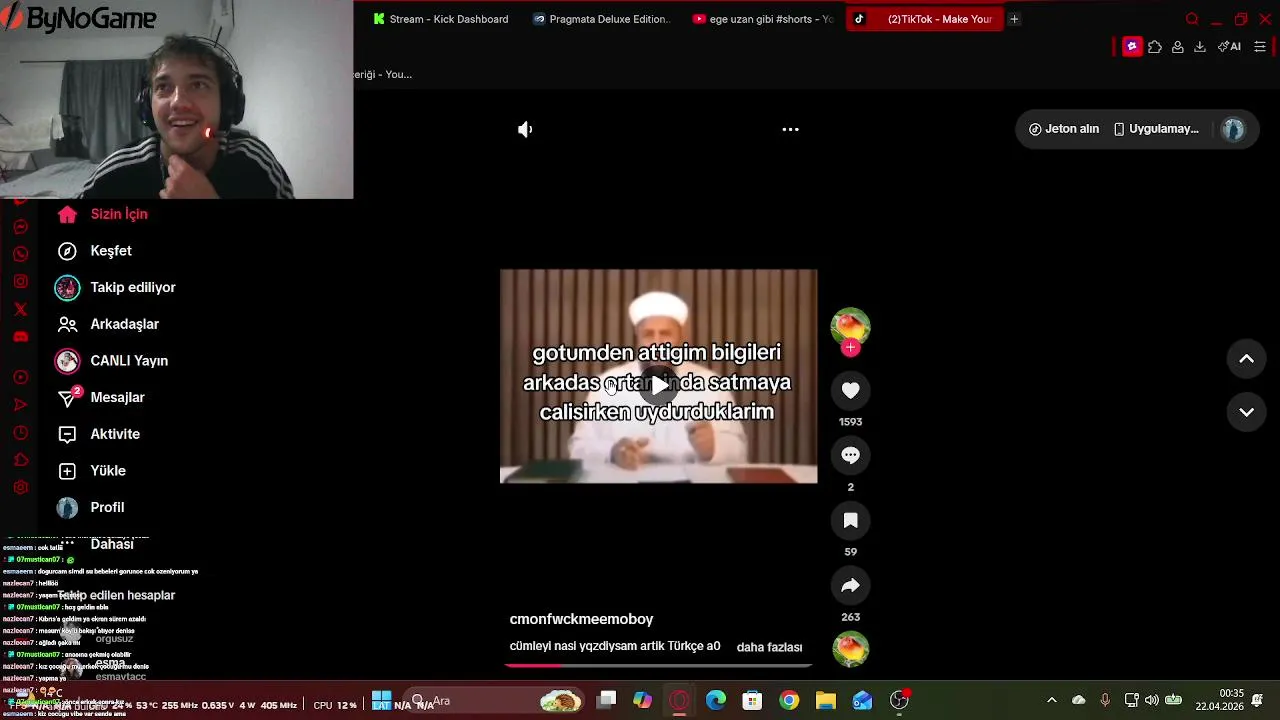Open the account avatar menu at top right
Screen dimensions: 1280x720
[1233, 129]
